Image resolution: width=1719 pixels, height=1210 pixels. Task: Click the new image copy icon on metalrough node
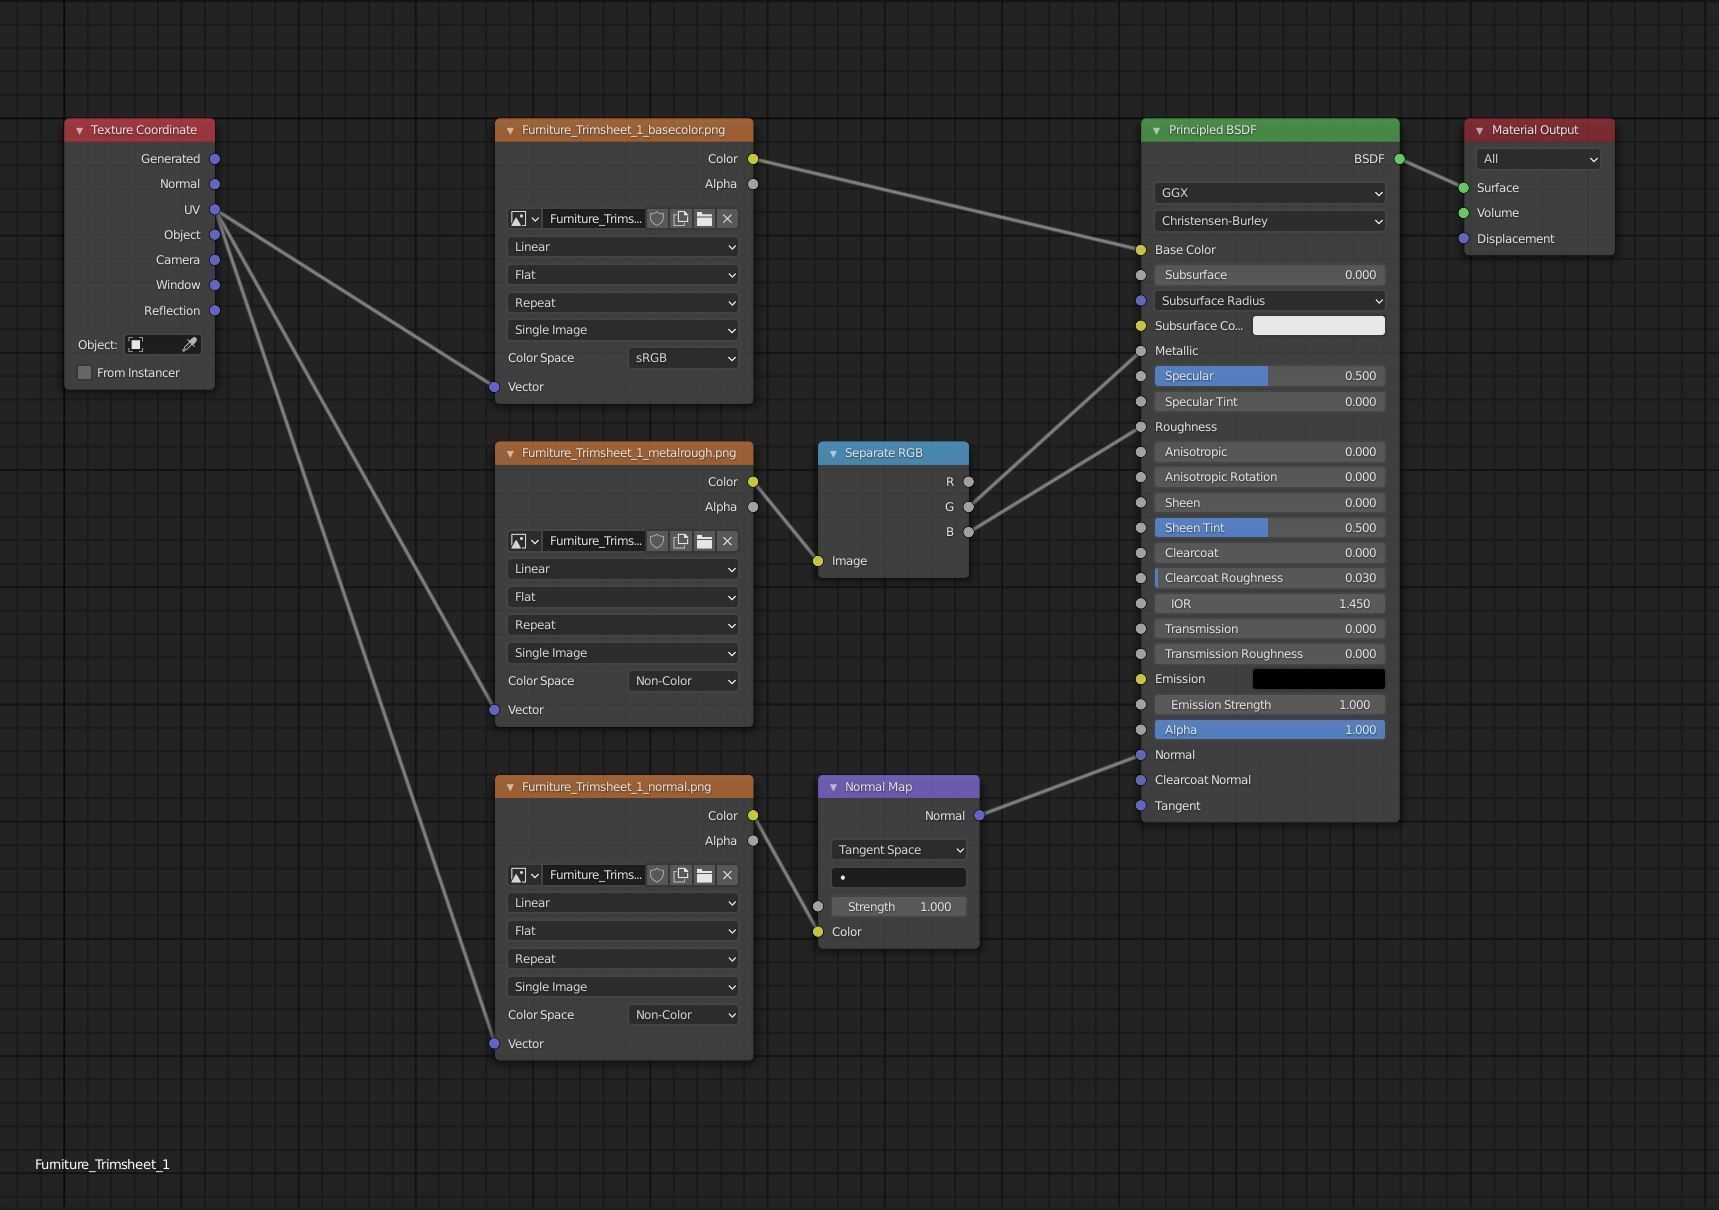click(681, 541)
